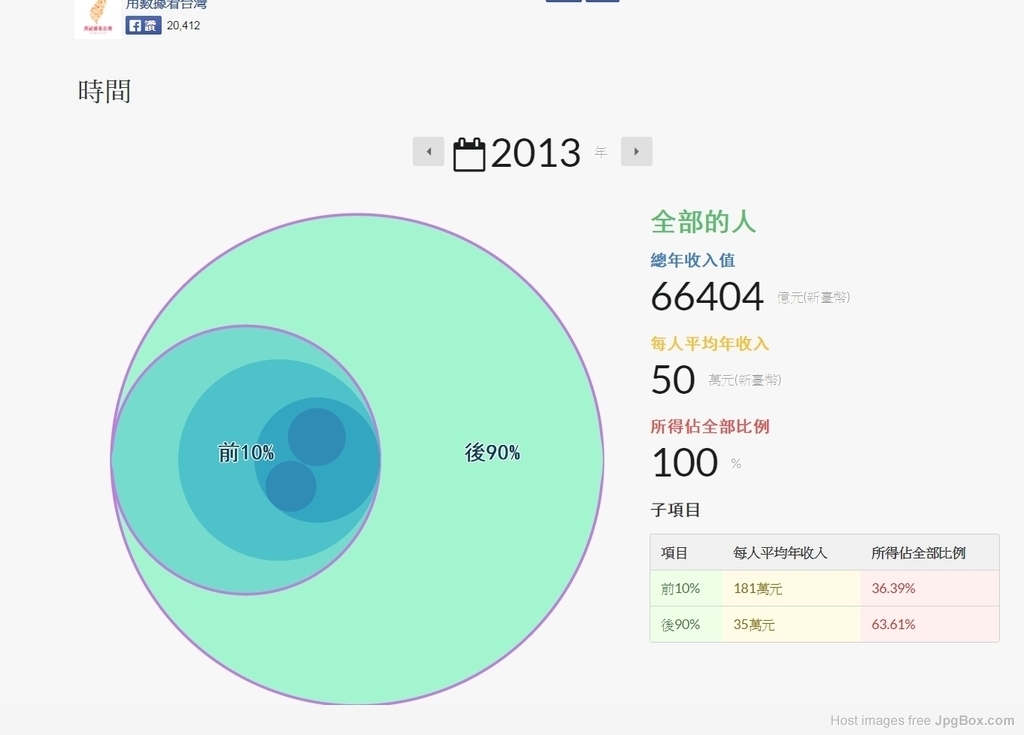The image size is (1024, 735).
Task: Select the 後90% row in the sub-item table
Action: (x=681, y=624)
